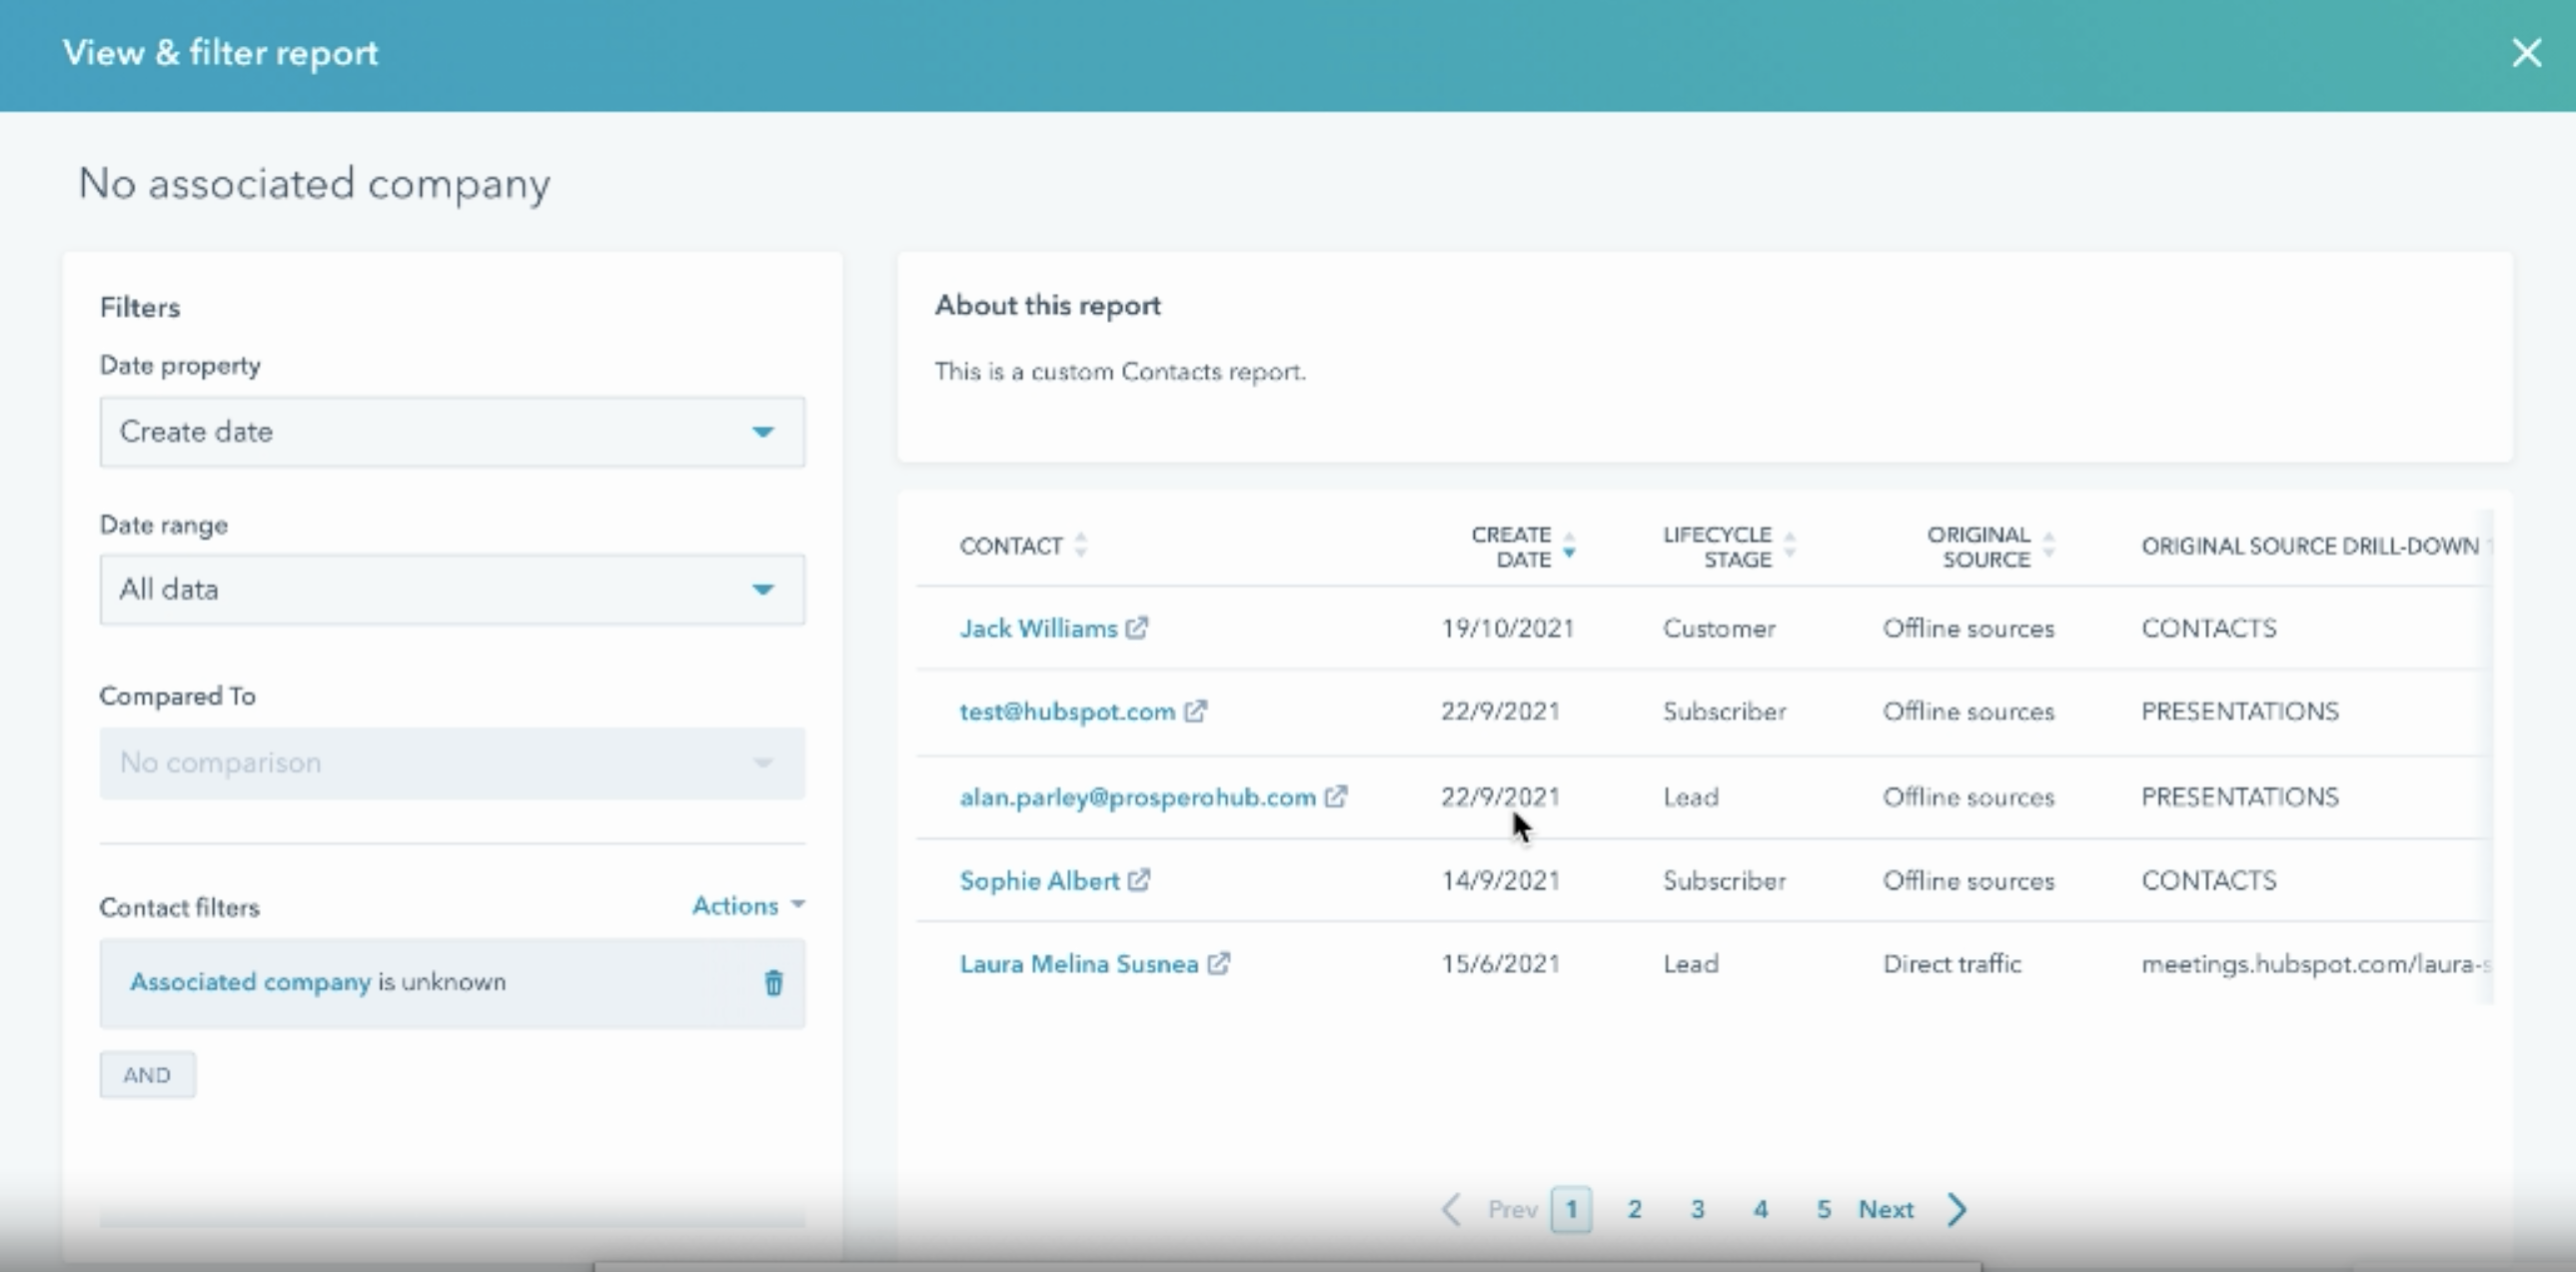The width and height of the screenshot is (2576, 1272).
Task: Open the Jack Williams contact link
Action: point(1038,628)
